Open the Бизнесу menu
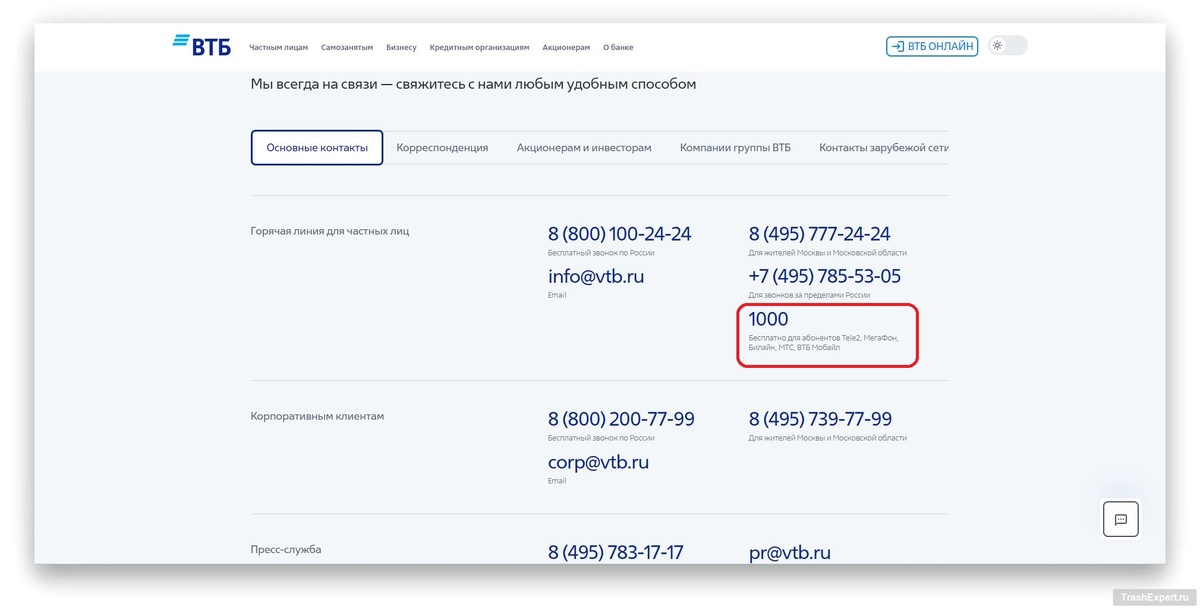The width and height of the screenshot is (1200, 609). click(x=401, y=46)
